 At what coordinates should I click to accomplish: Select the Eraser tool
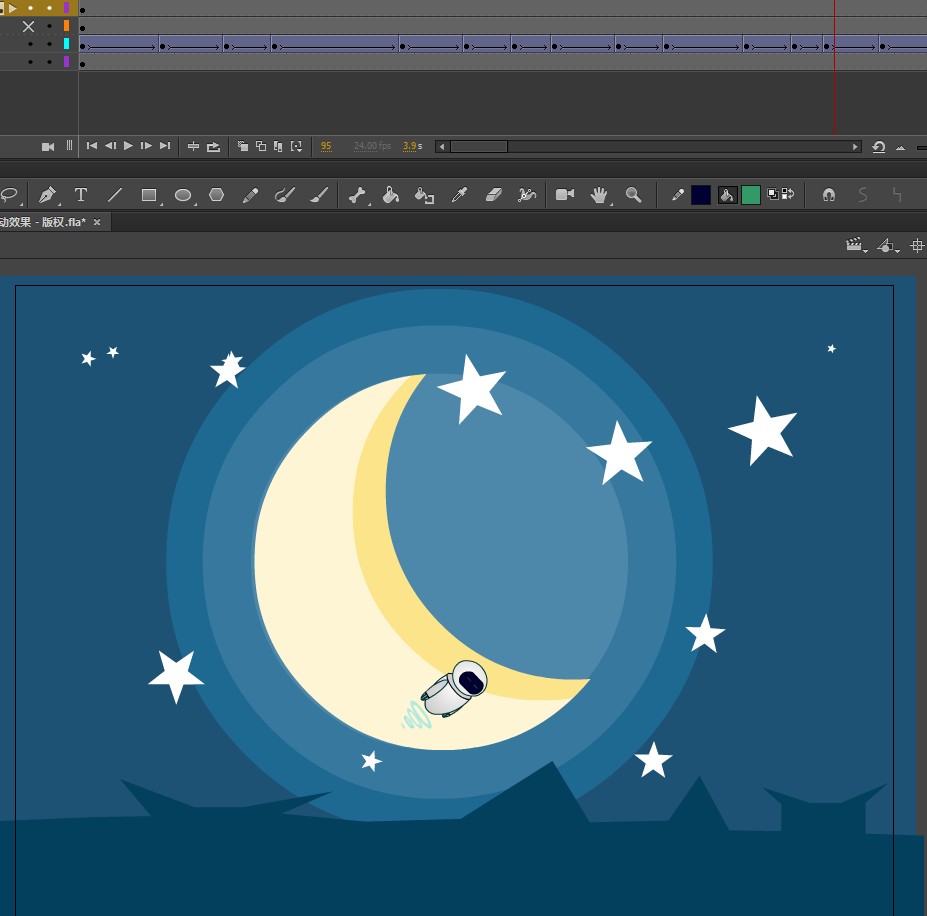493,195
